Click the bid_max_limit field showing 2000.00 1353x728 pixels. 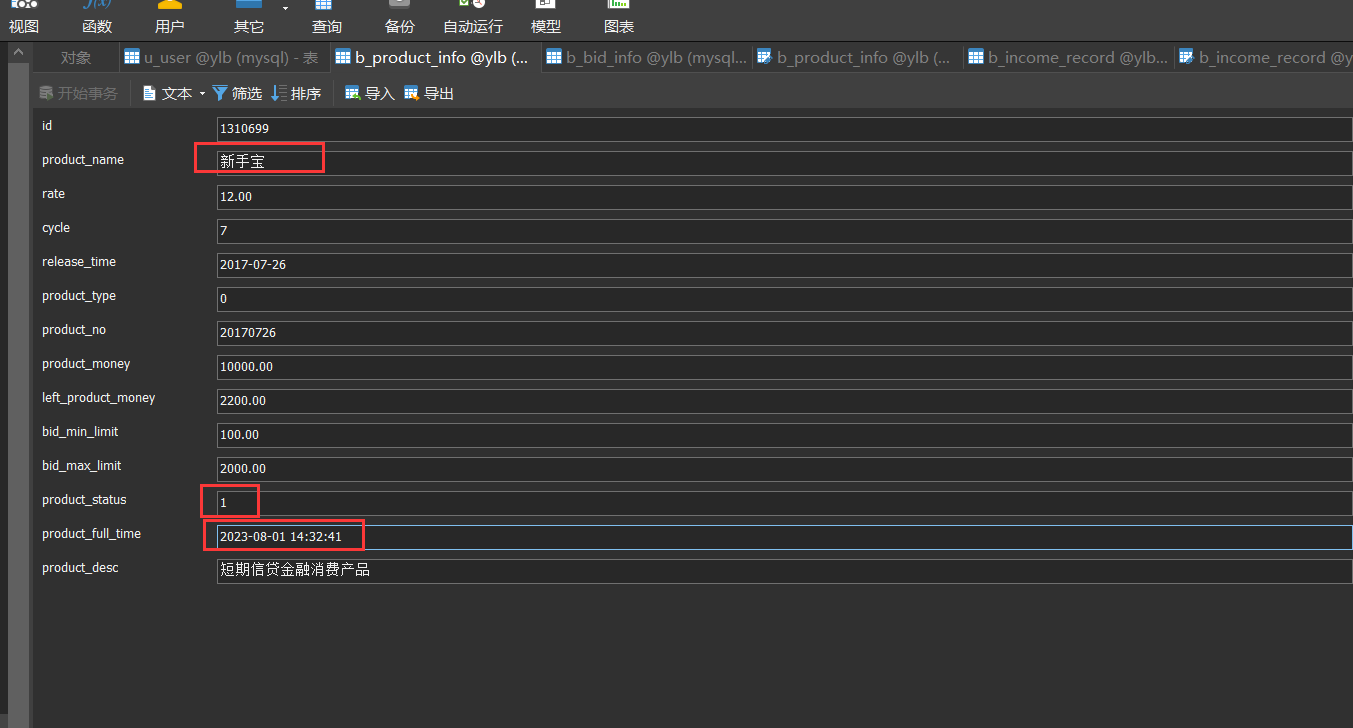click(x=784, y=469)
